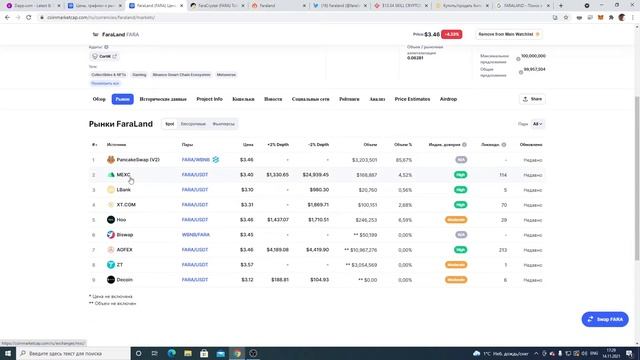Open a new browser tab with plus
640x360 pixels.
pyautogui.click(x=561, y=6)
